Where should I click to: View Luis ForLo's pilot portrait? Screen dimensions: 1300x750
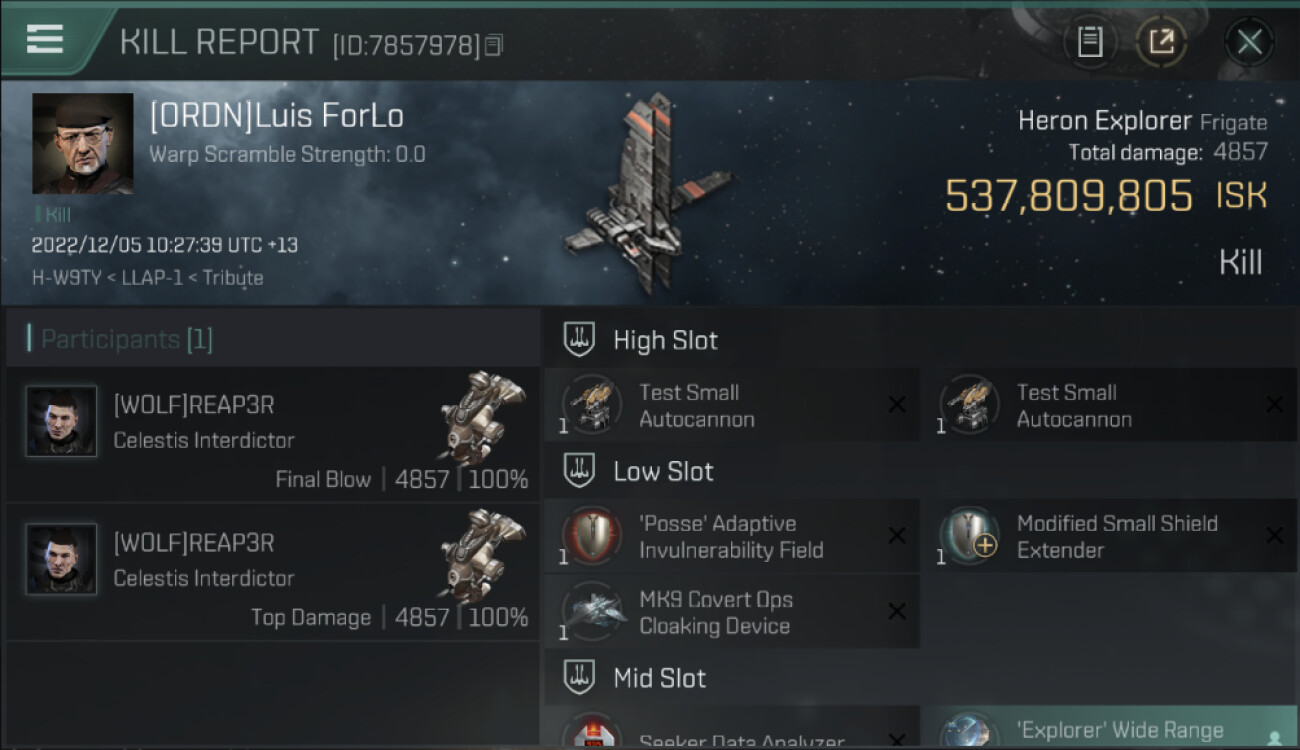(82, 143)
